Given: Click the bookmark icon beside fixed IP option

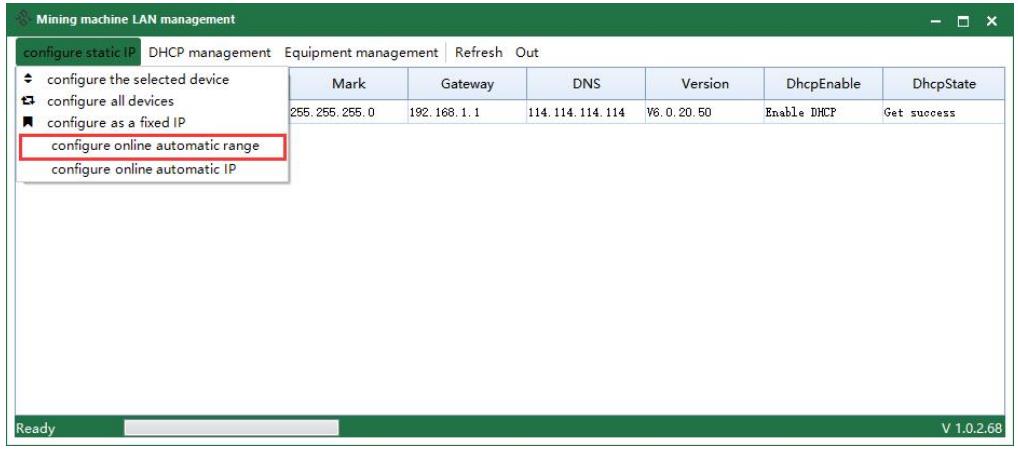Looking at the screenshot, I should click(28, 122).
